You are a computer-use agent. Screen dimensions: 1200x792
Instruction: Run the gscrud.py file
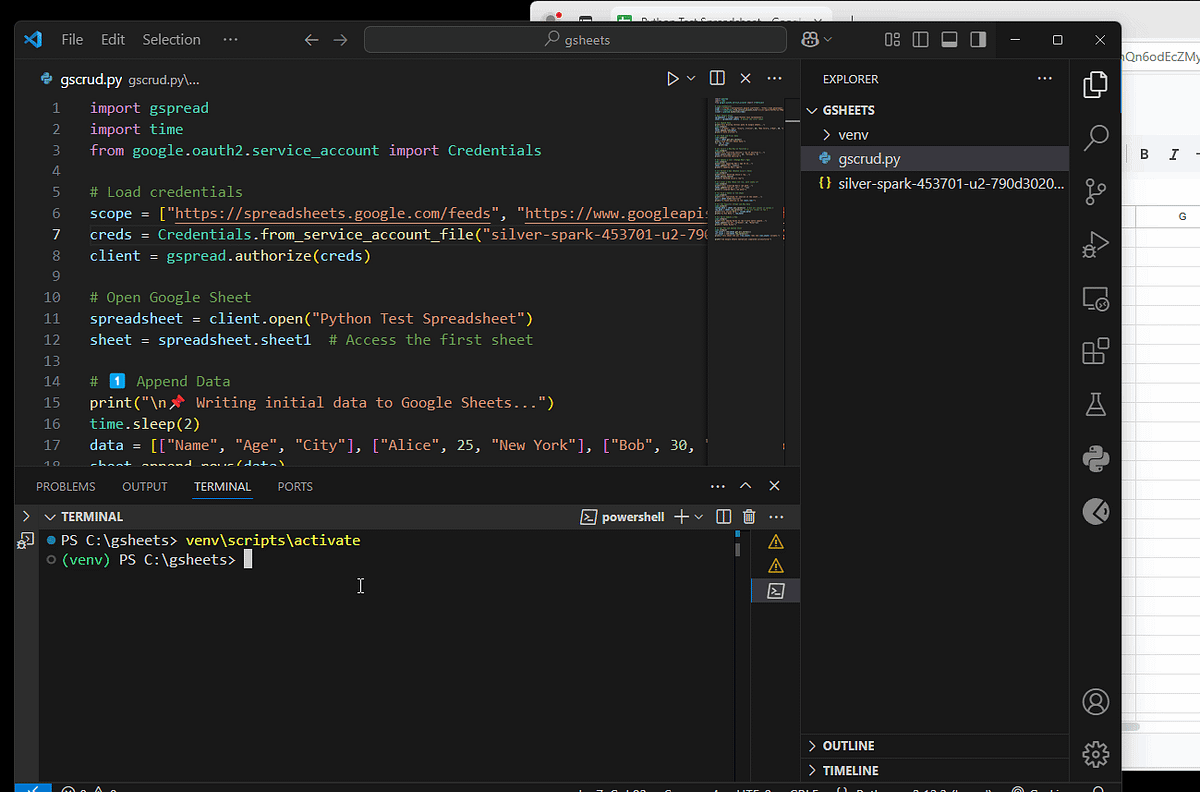671,78
